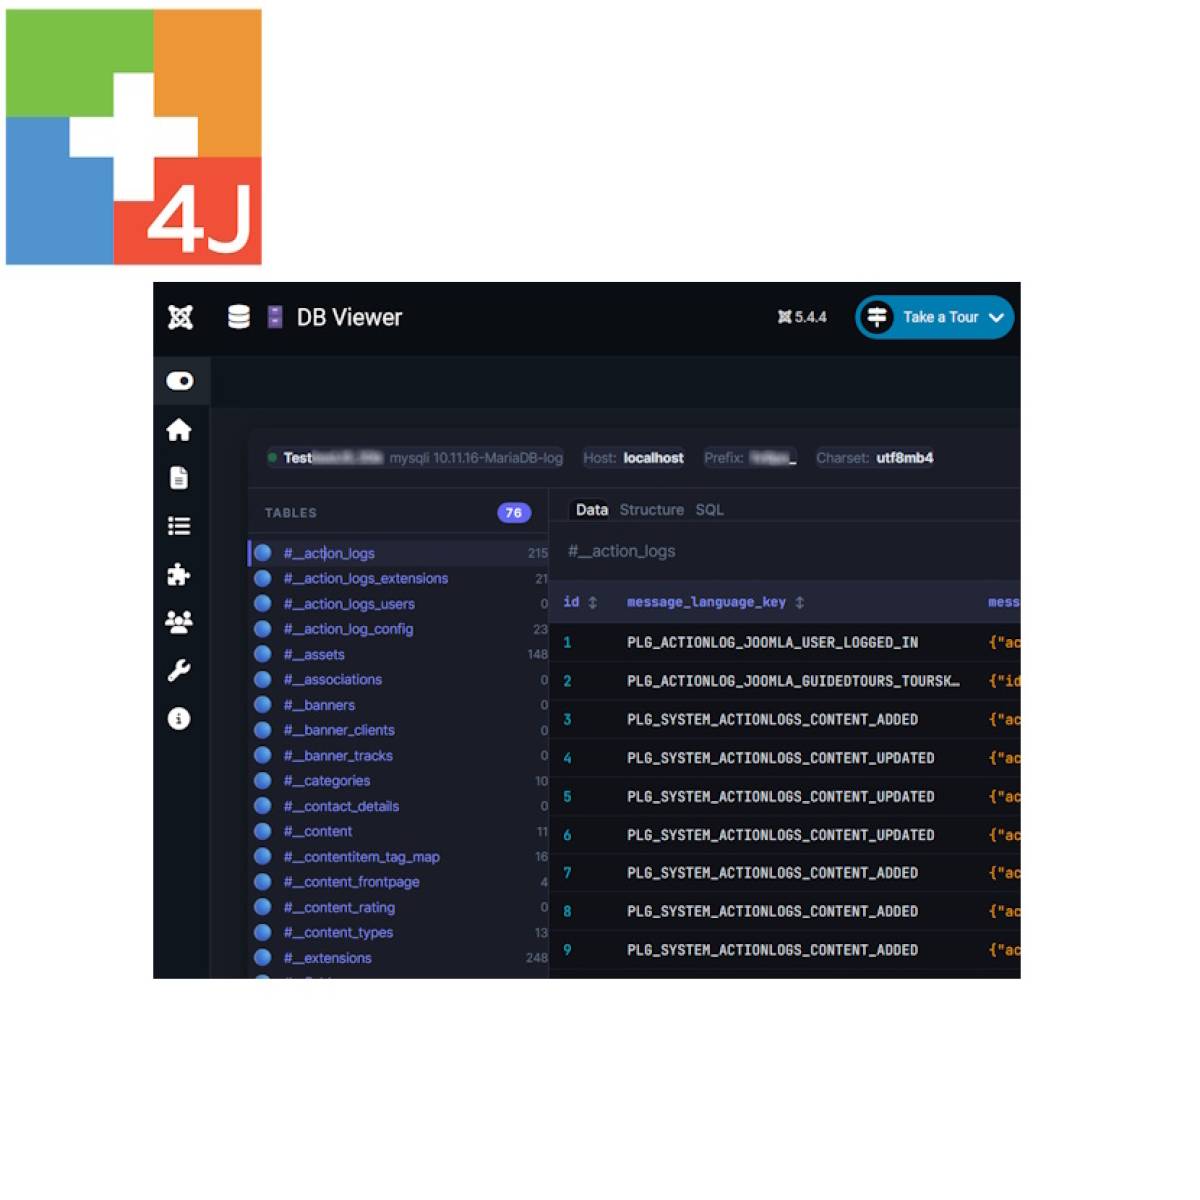Viewport: 1200px width, 1200px height.
Task: Click PLG_SYSTEM_ACTIONLOGS_CONTENT_ADDED in row 9
Action: tap(772, 950)
